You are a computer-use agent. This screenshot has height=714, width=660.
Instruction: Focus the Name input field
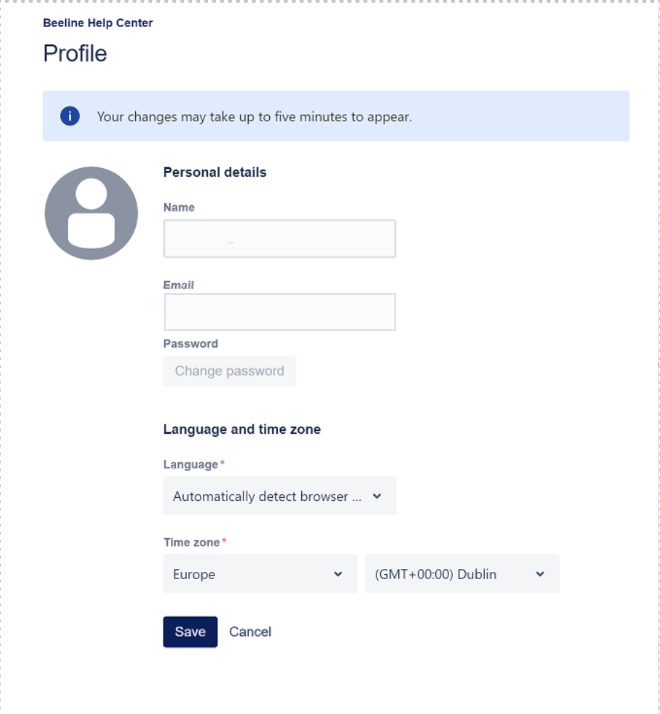coord(279,239)
